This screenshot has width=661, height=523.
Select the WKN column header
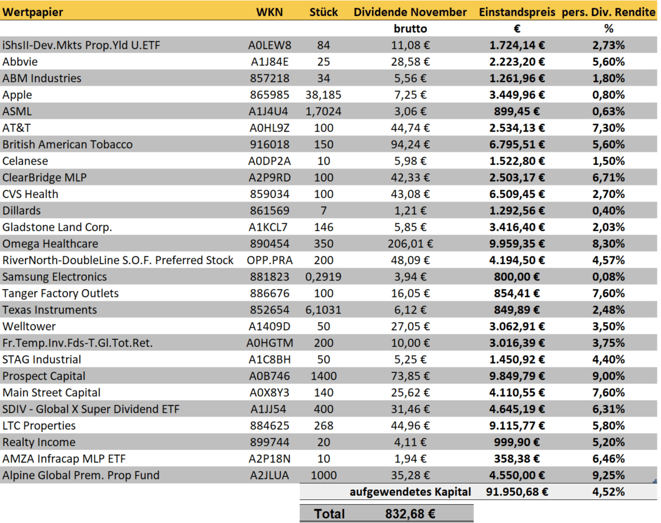(x=269, y=12)
